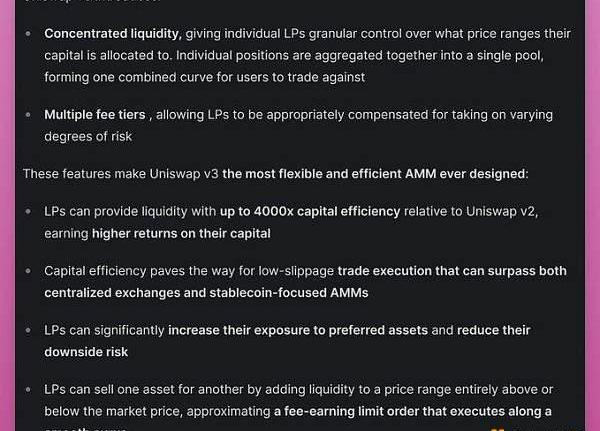
Task: Click the 'degrees of risk' text
Action: point(88,136)
